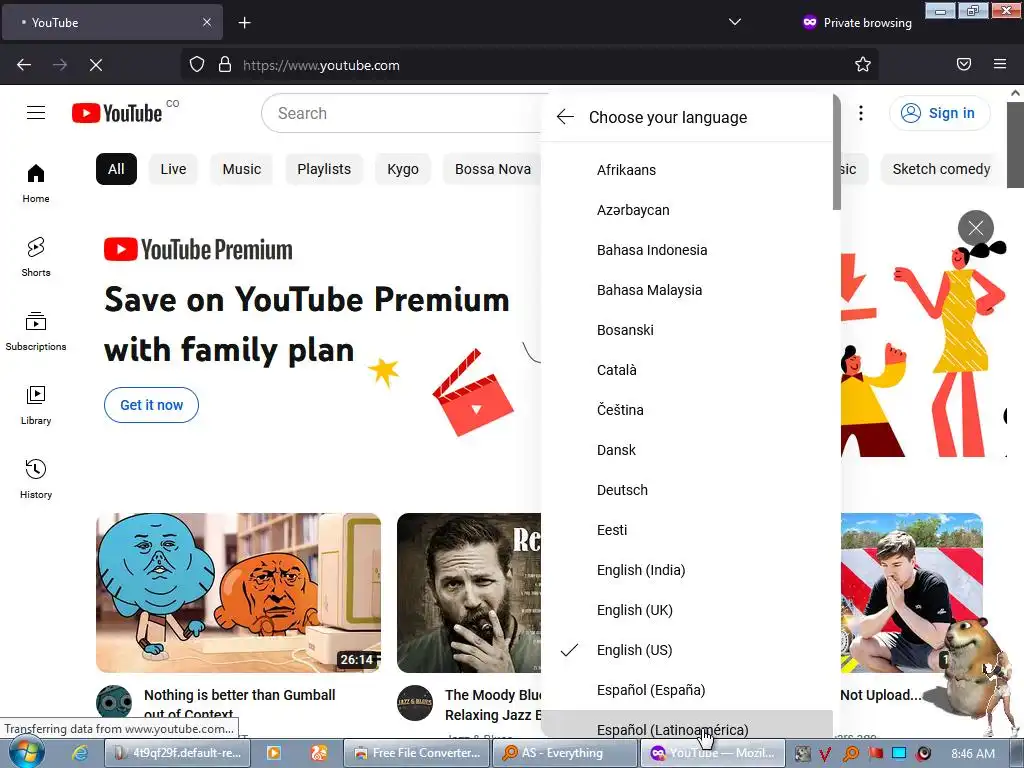Switch to Free File Converter taskbar window
This screenshot has height=768, width=1024.
[x=417, y=753]
